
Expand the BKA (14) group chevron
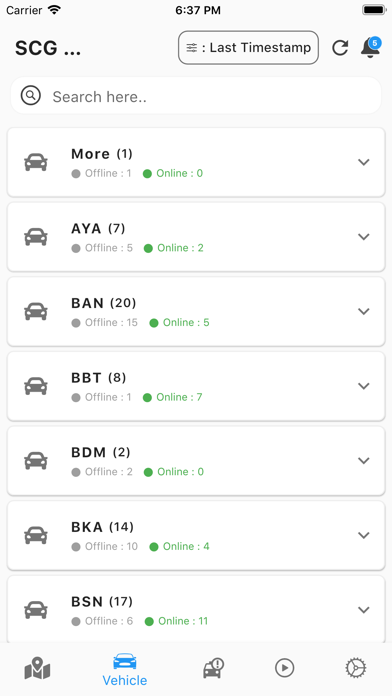pos(364,535)
